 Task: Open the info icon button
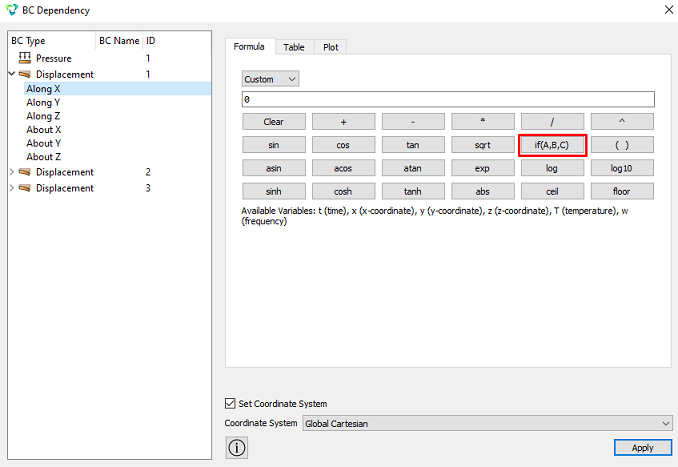pos(237,448)
